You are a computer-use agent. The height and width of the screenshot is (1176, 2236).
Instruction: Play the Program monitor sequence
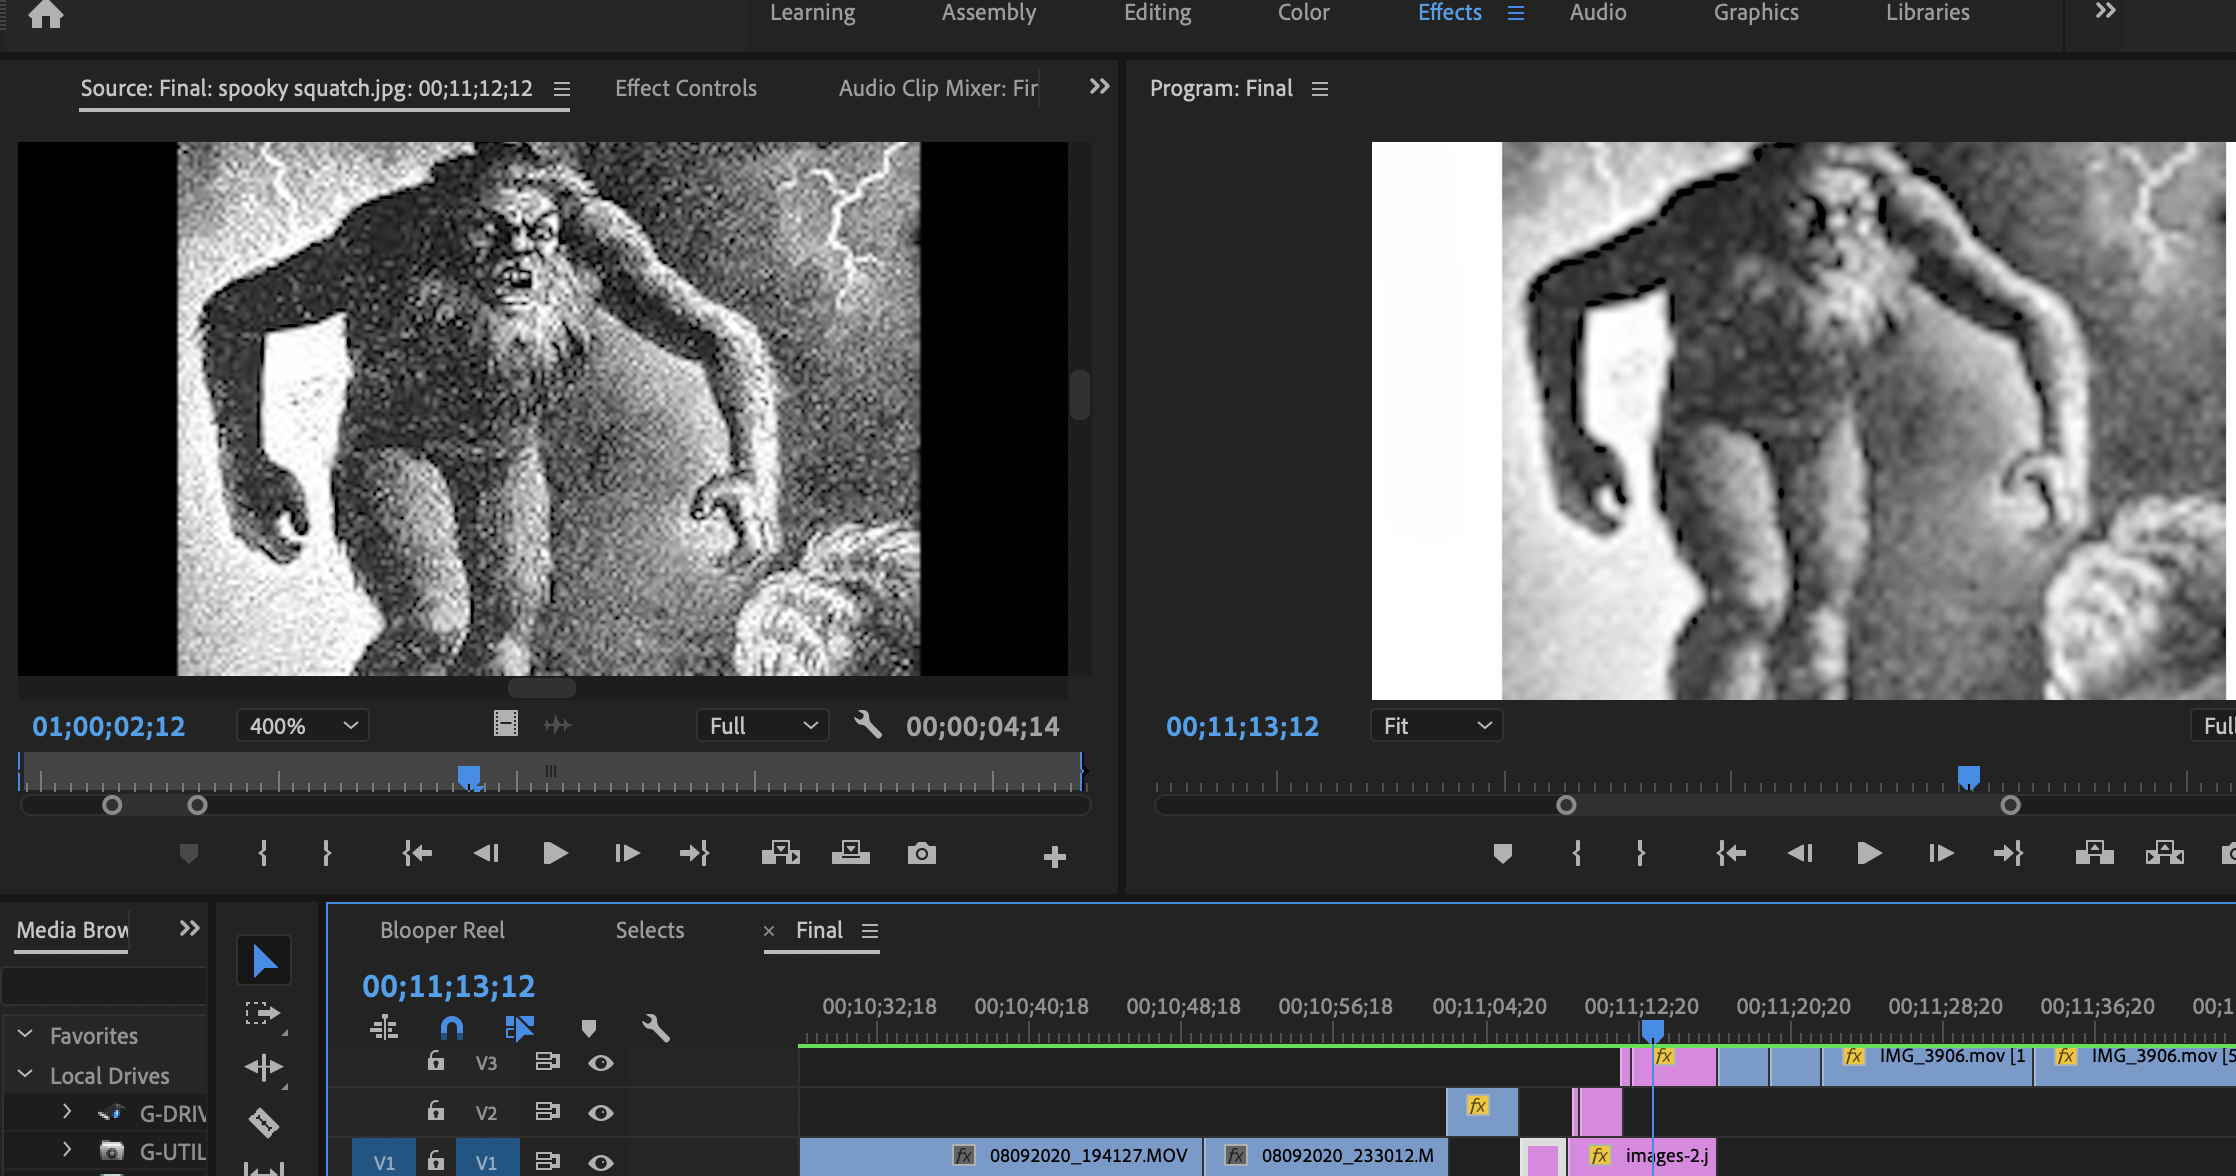[1868, 854]
